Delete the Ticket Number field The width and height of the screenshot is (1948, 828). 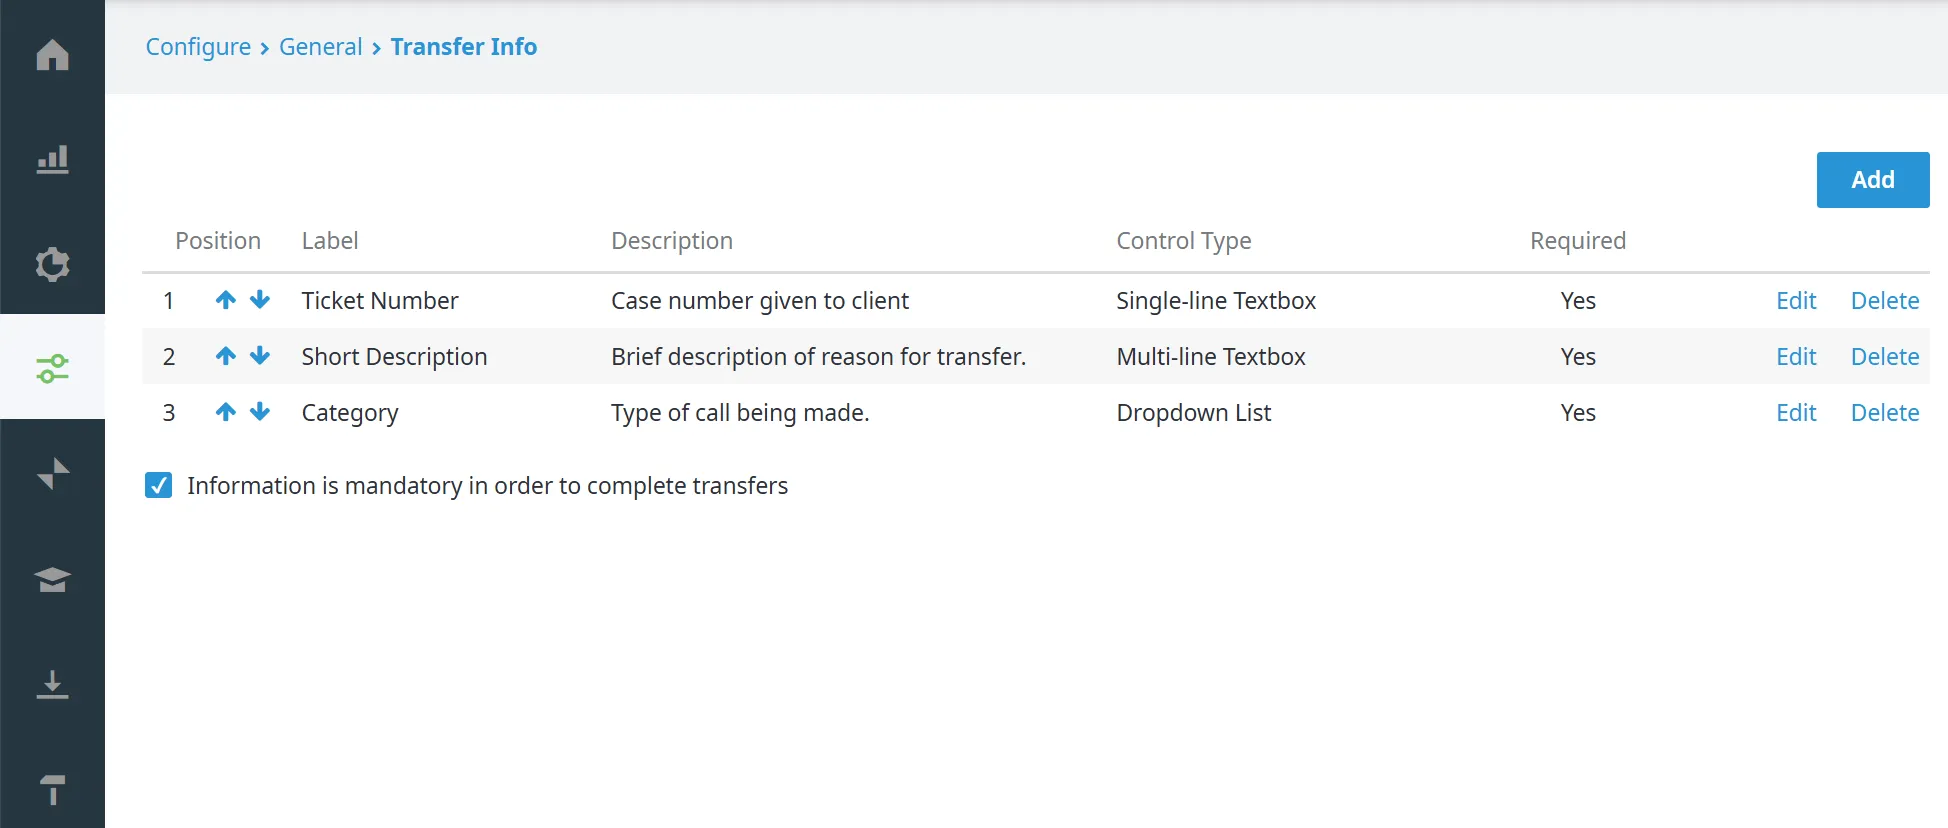tap(1885, 301)
